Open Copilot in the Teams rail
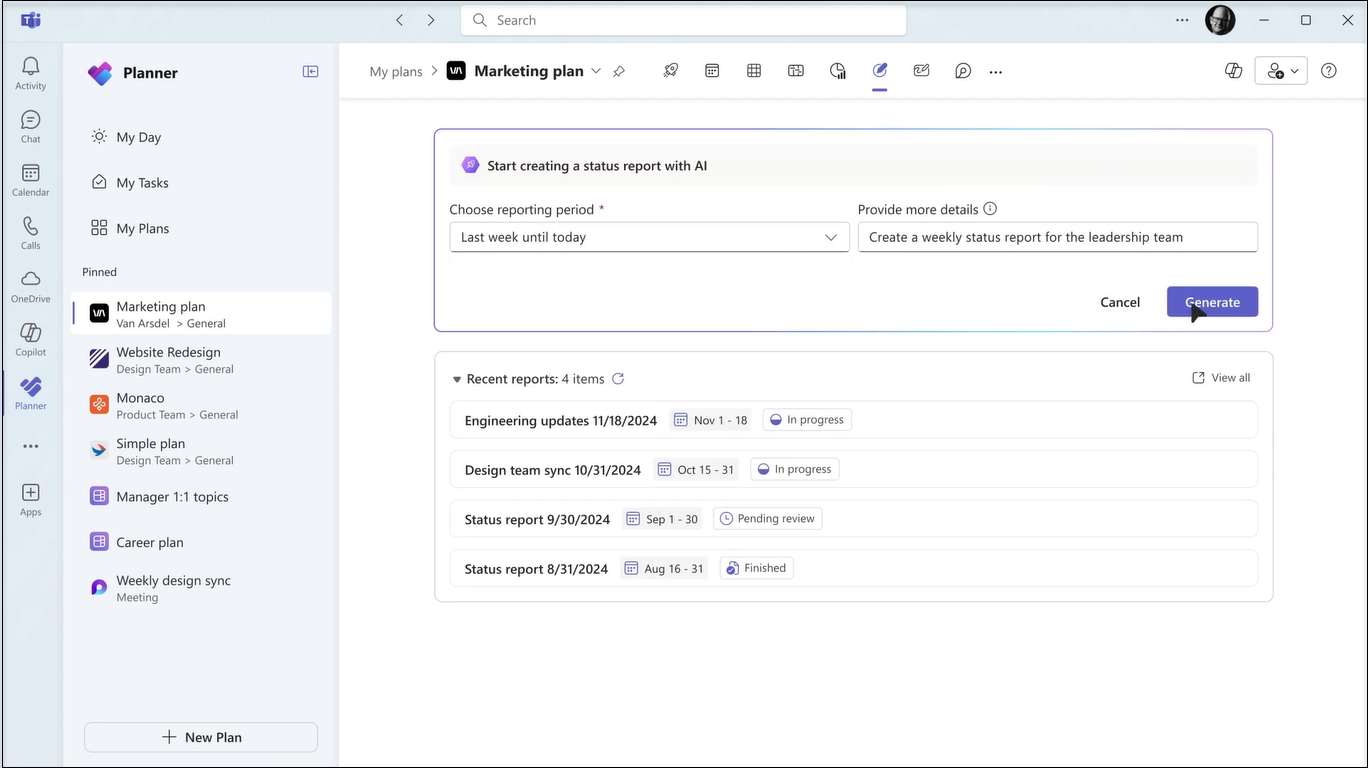 pyautogui.click(x=31, y=340)
